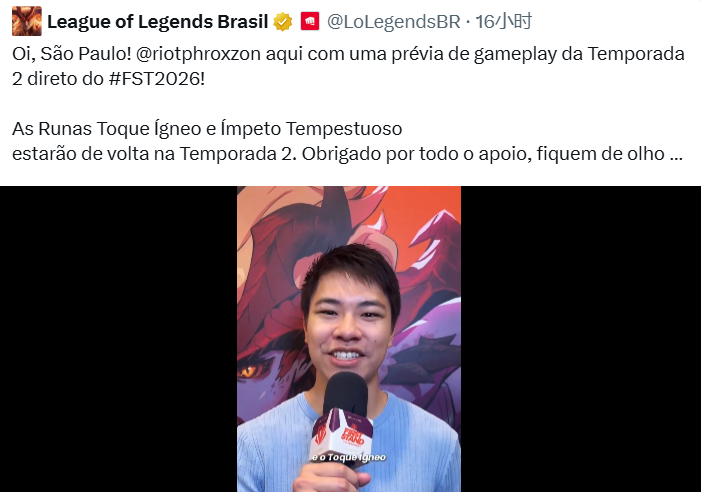Click the black letterbox area right of video
Image resolution: width=701 pixels, height=492 pixels.
tap(581, 339)
